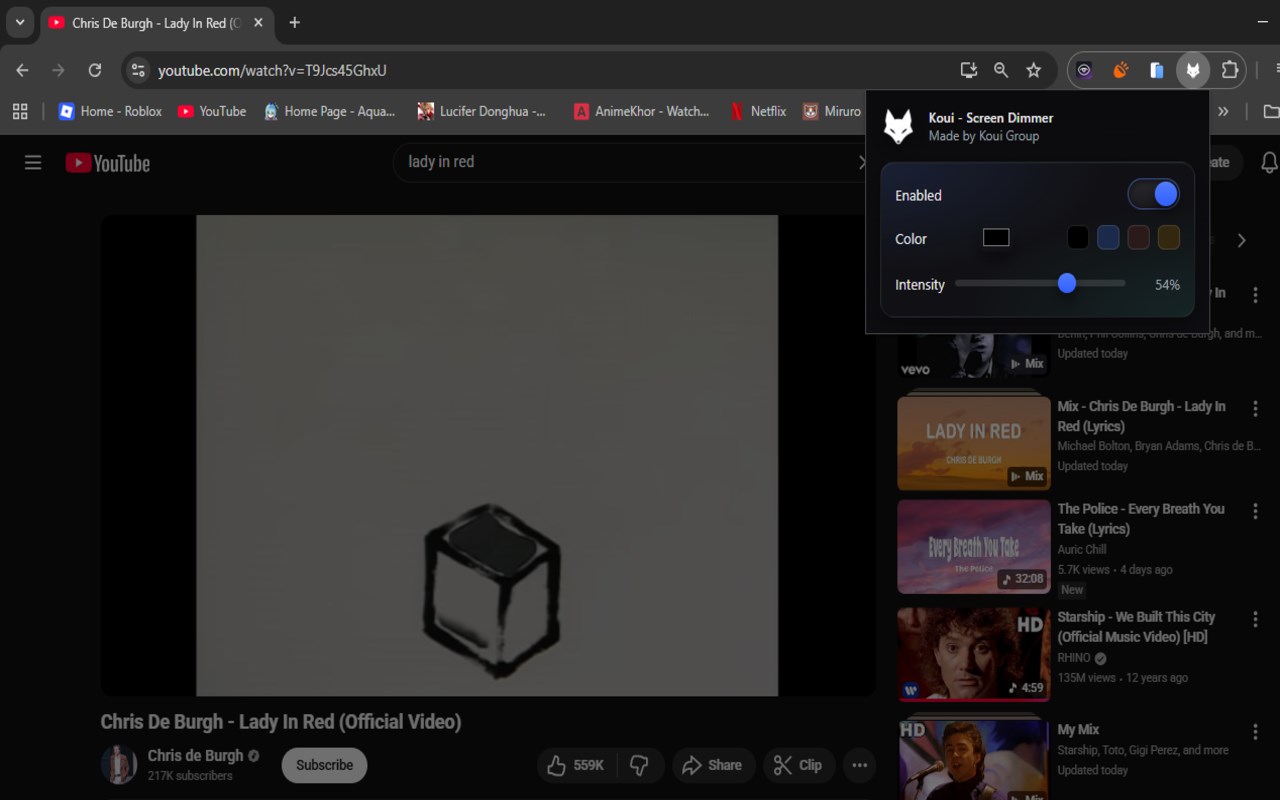
Task: Open Starship We Built This City thumbnail
Action: [973, 655]
